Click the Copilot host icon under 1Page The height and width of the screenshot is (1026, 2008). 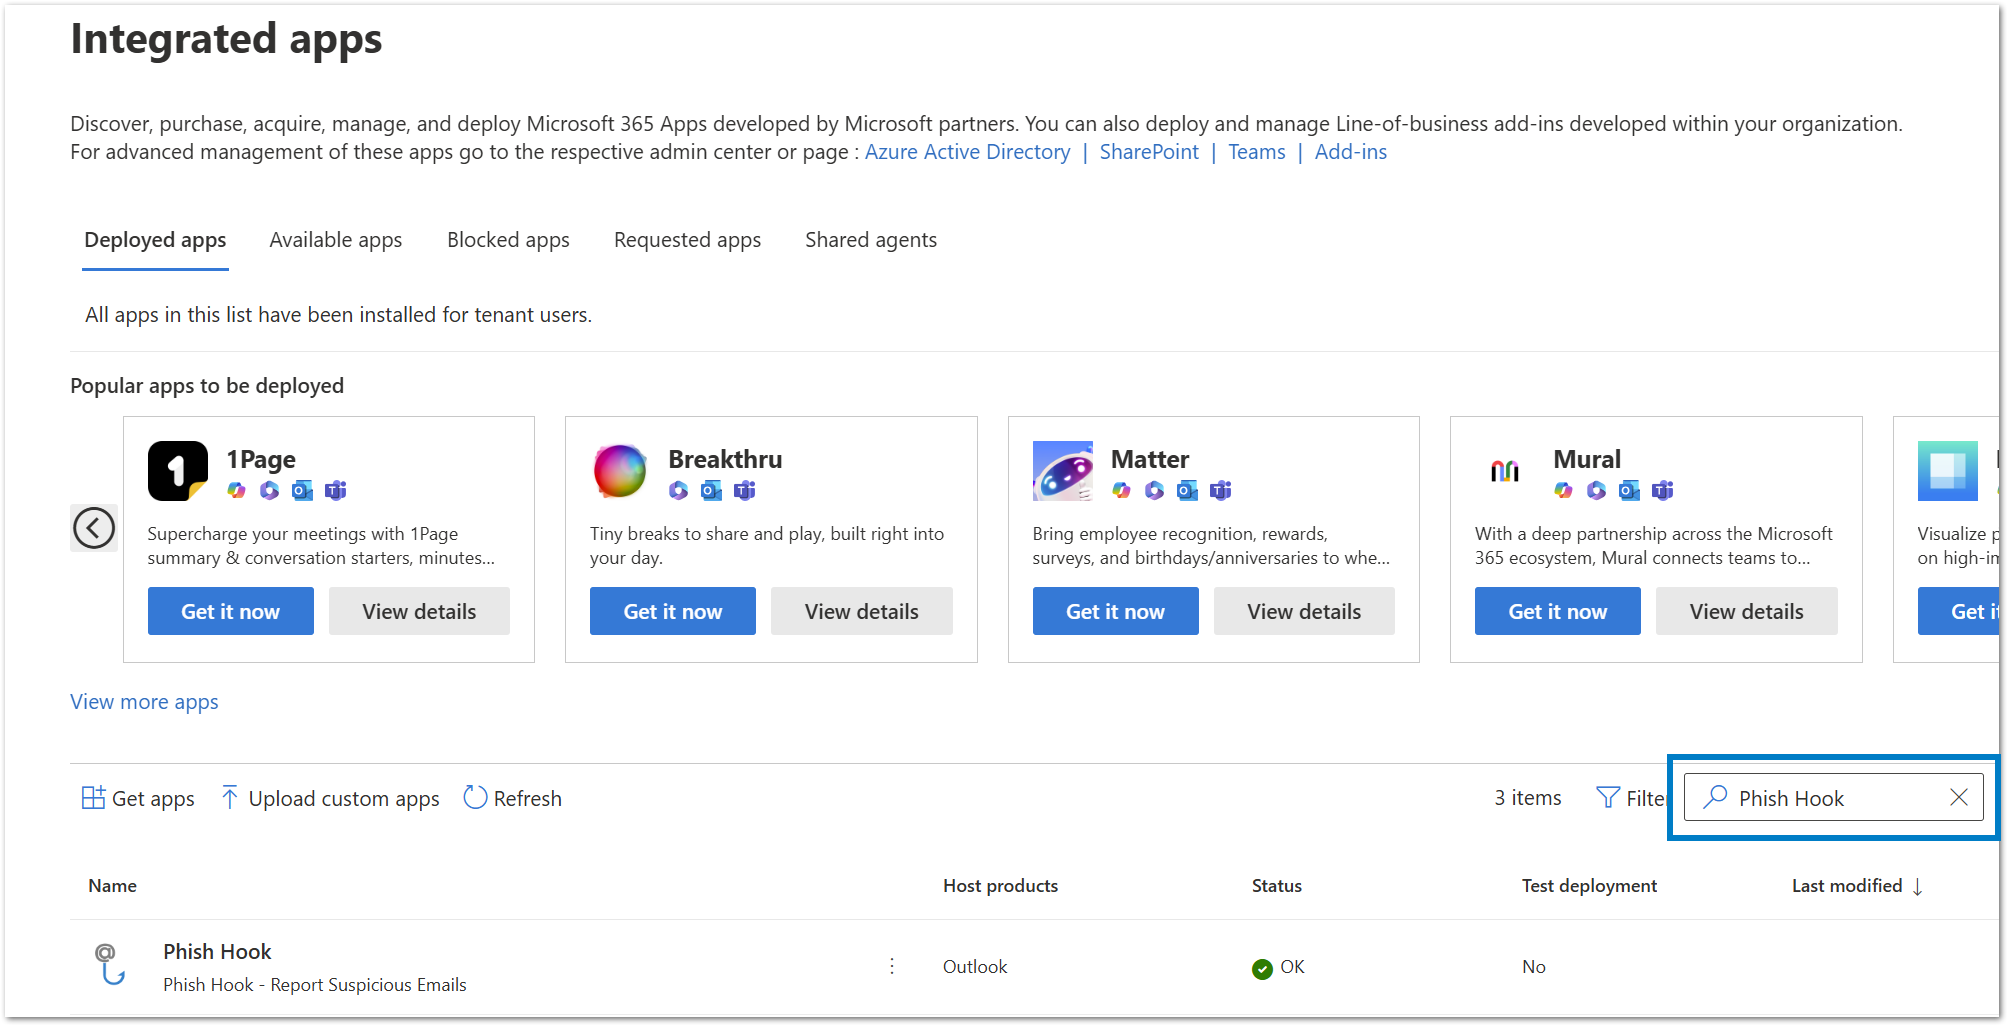236,490
